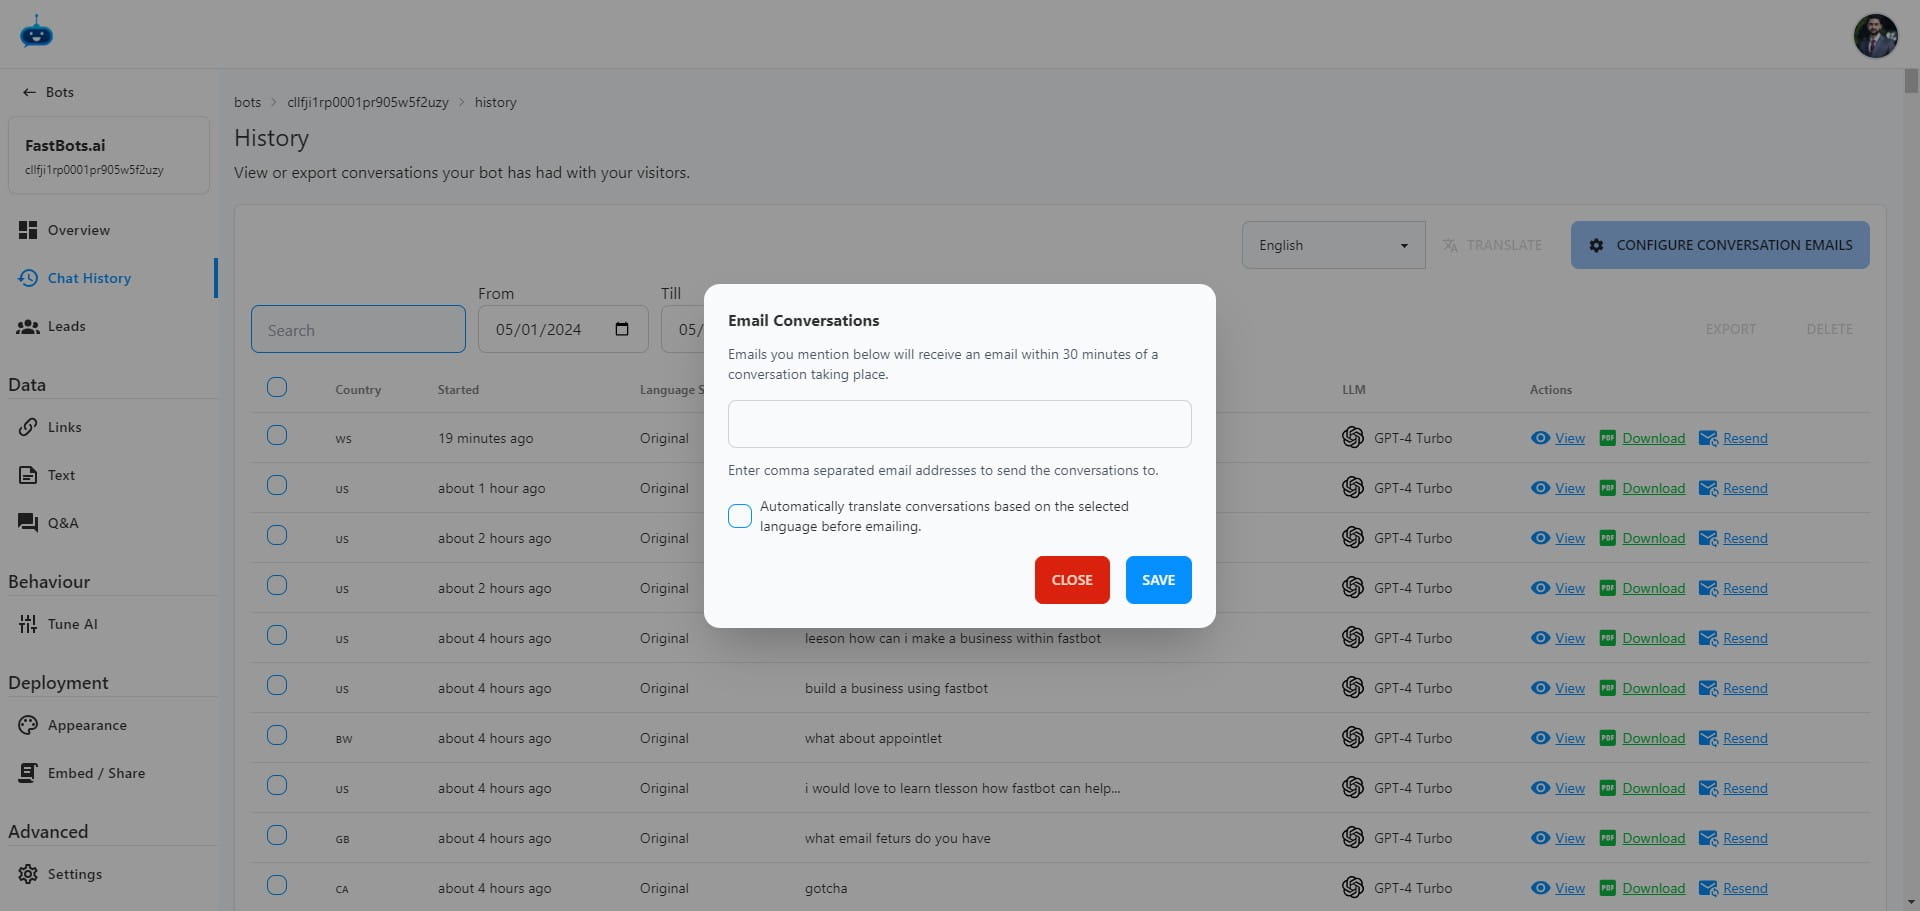
Task: Open the Leads section
Action: (108, 326)
